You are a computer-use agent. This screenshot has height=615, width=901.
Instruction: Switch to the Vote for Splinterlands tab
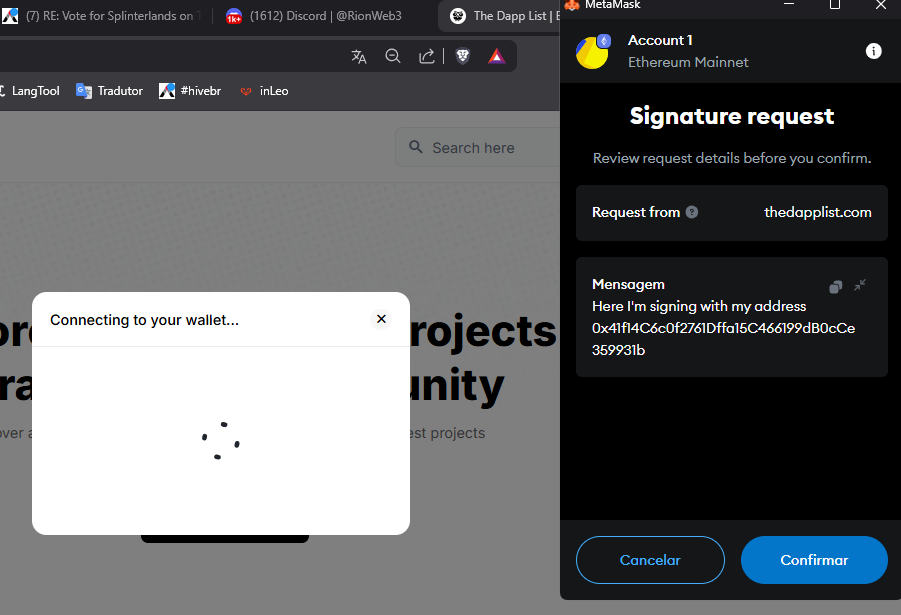click(x=103, y=16)
